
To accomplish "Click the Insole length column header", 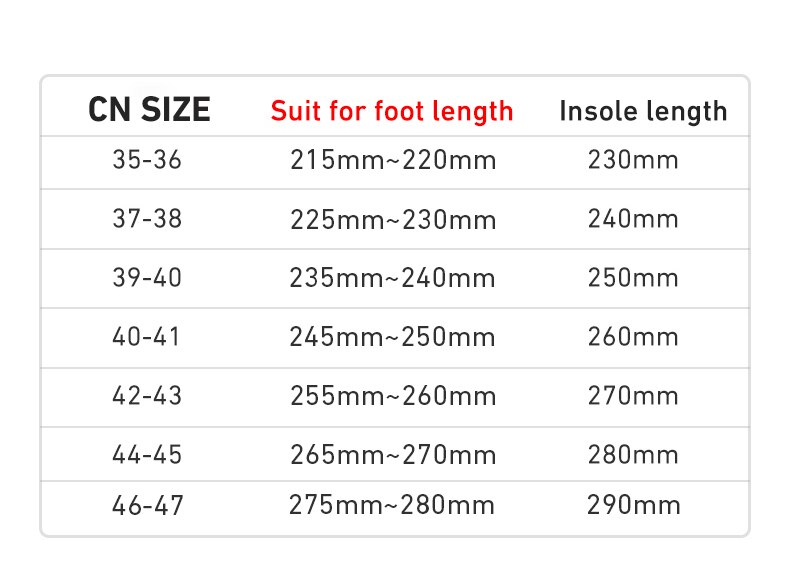I will (x=643, y=110).
